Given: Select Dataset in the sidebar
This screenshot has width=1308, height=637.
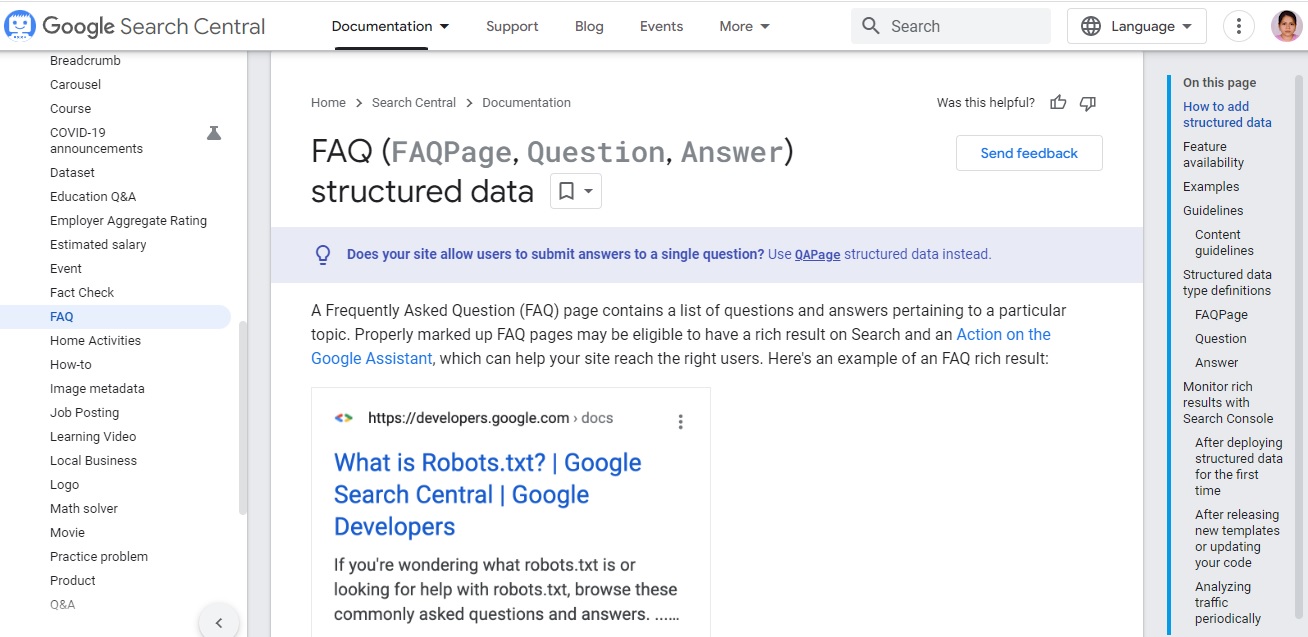Looking at the screenshot, I should click(72, 173).
